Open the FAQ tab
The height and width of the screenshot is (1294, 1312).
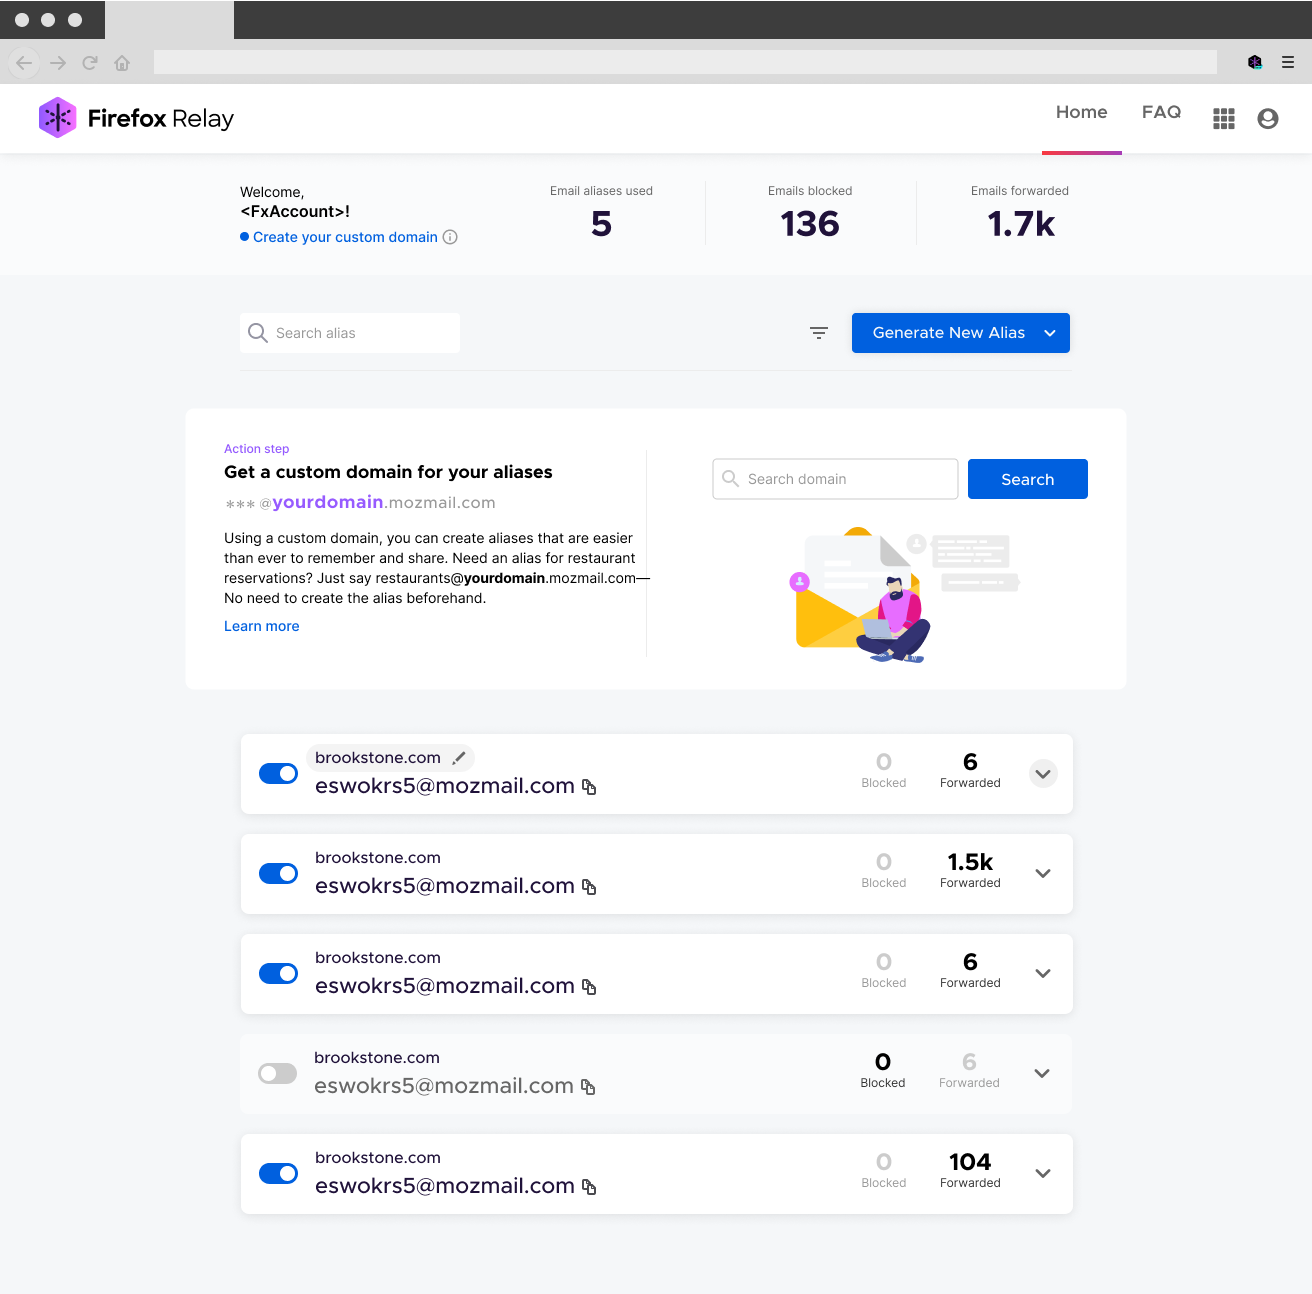click(1161, 112)
